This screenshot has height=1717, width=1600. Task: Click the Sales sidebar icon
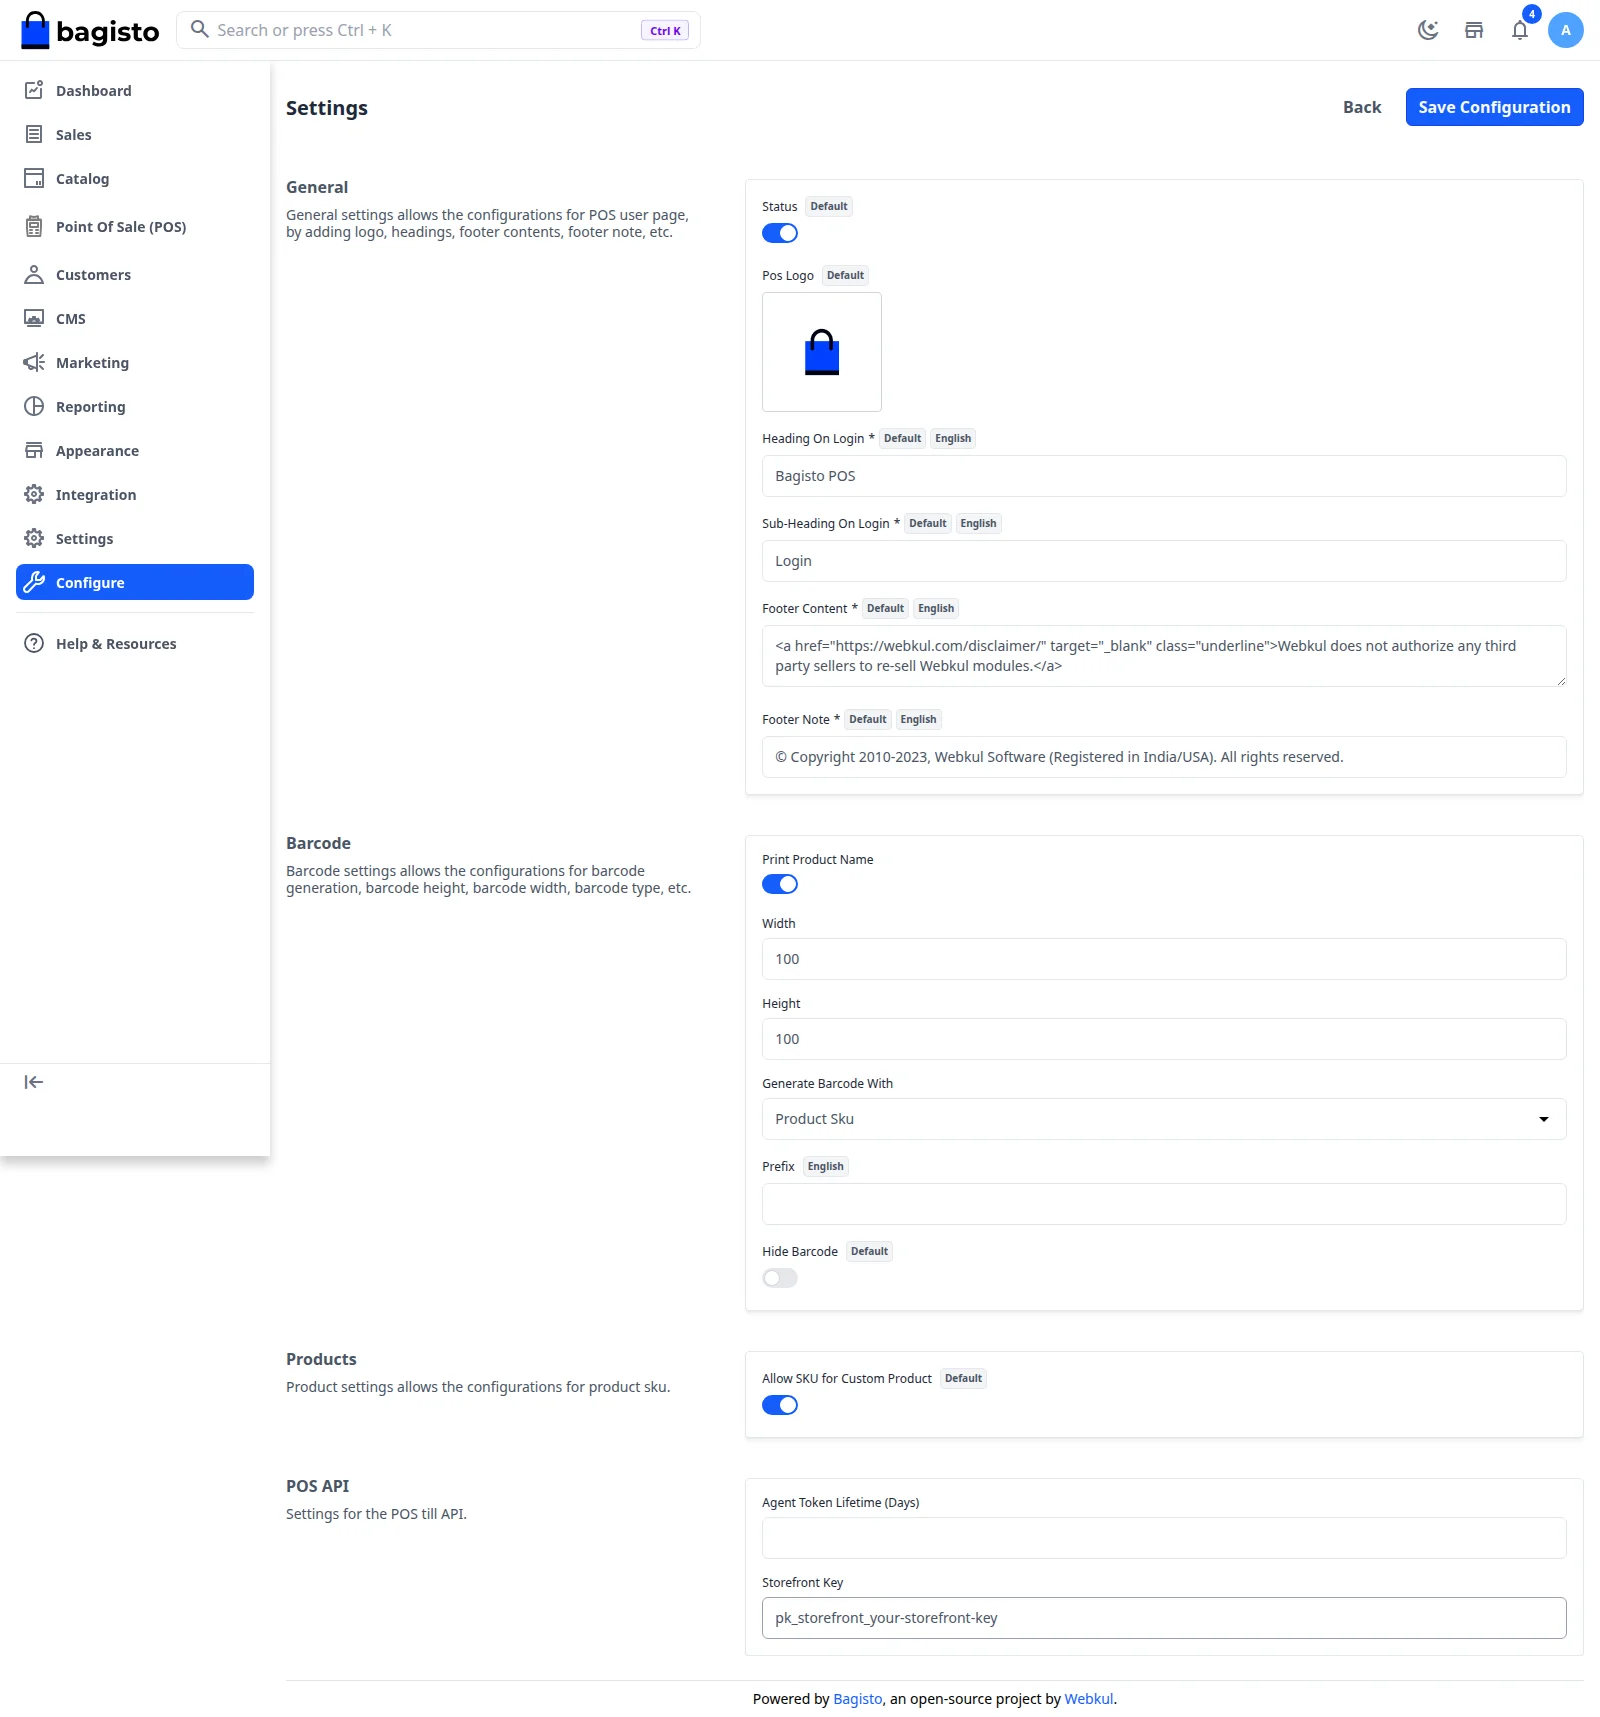[34, 134]
